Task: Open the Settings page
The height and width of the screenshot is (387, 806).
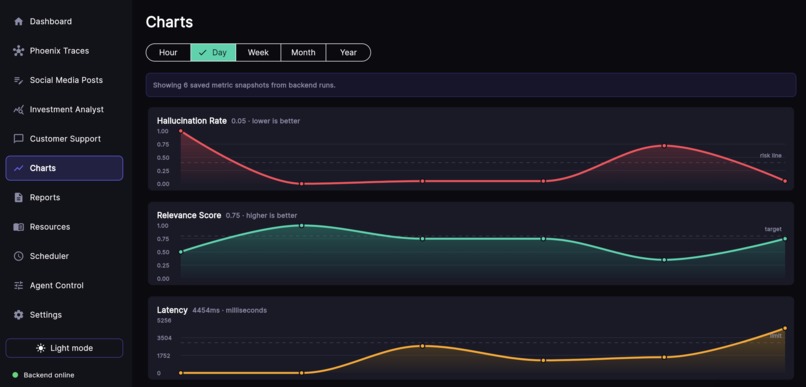Action: [x=64, y=315]
